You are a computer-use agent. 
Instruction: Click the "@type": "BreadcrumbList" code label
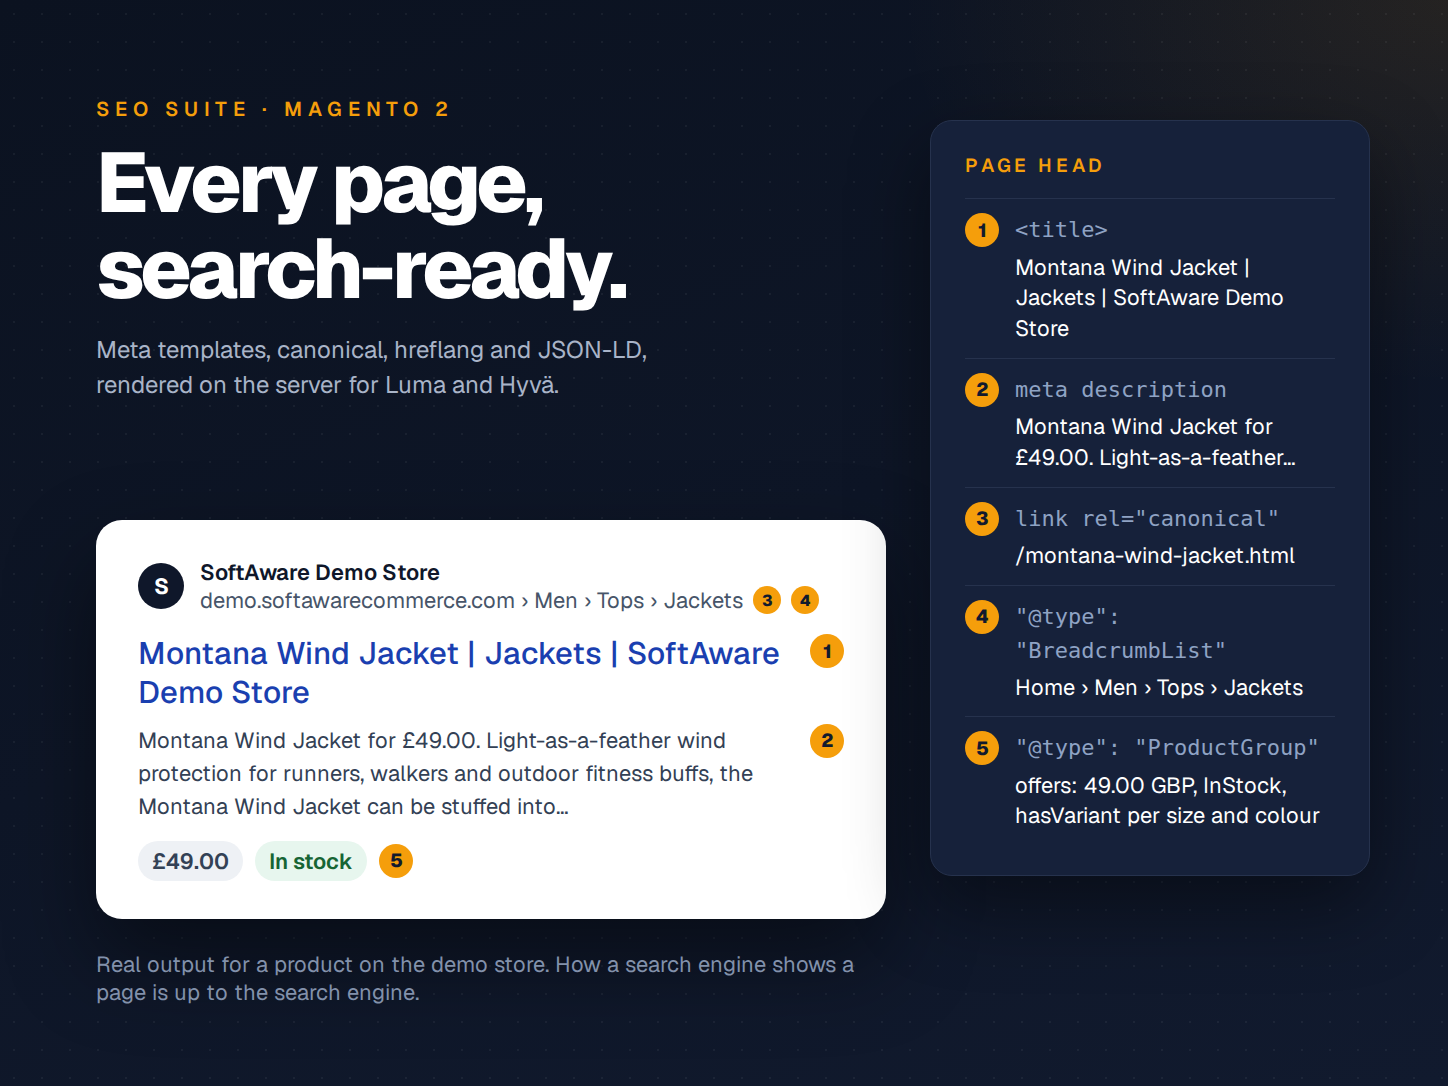(1121, 633)
